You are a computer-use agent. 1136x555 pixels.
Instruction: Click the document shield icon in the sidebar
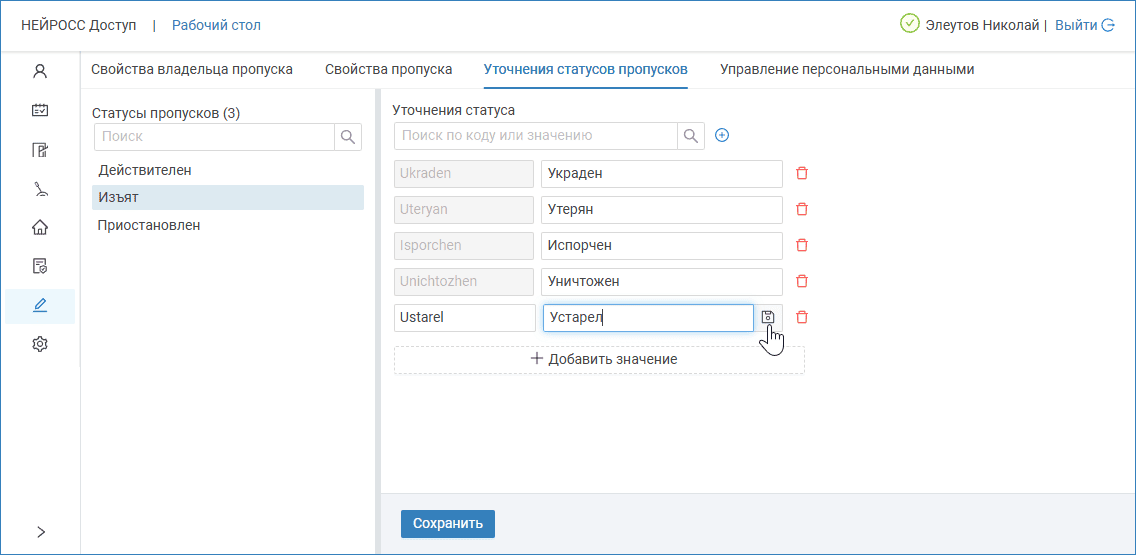[x=40, y=266]
